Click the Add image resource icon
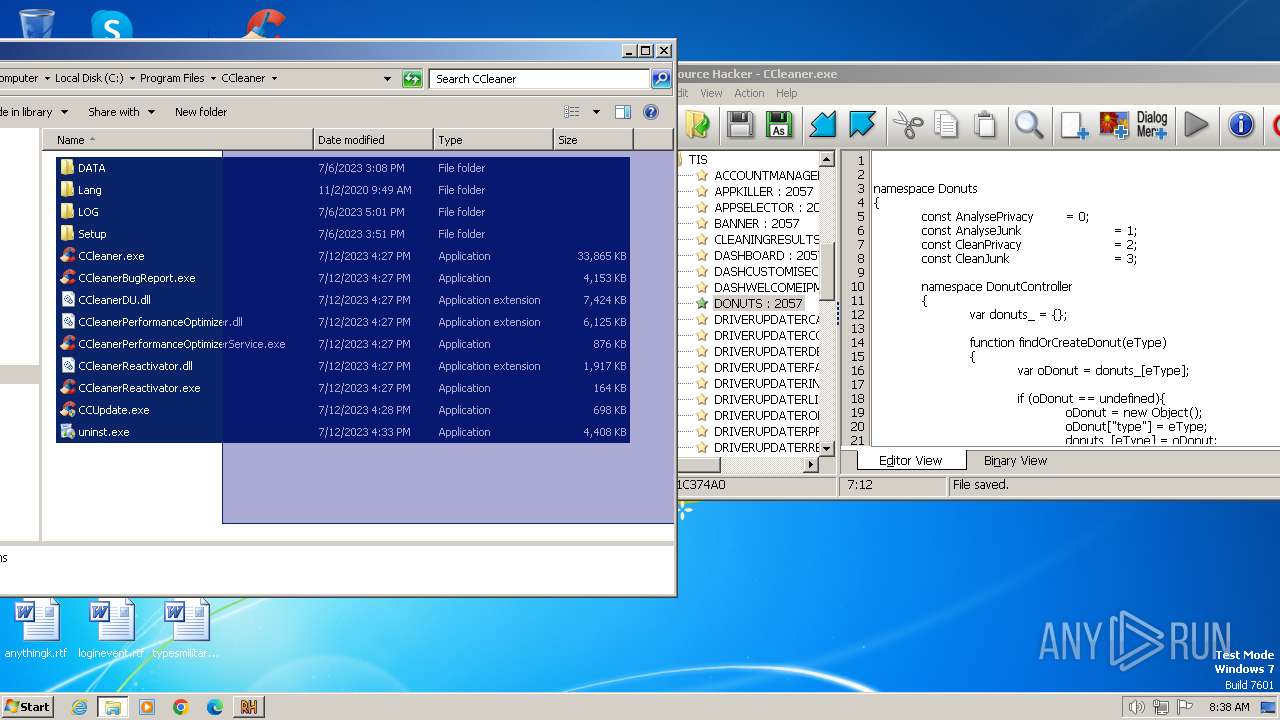This screenshot has height=720, width=1280. [x=1114, y=124]
